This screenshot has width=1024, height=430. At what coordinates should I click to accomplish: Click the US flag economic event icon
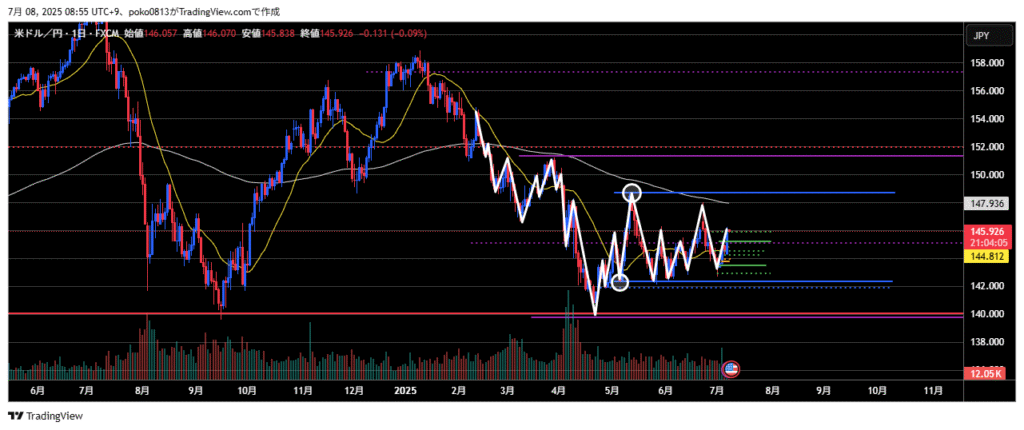[x=731, y=369]
